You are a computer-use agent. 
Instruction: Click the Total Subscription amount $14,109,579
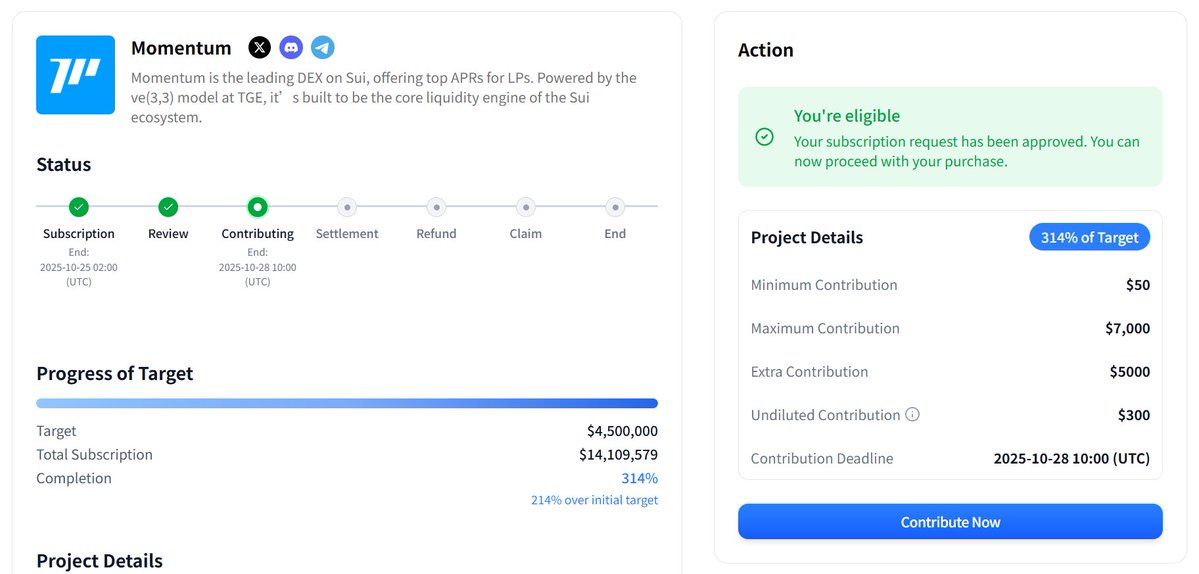point(618,455)
